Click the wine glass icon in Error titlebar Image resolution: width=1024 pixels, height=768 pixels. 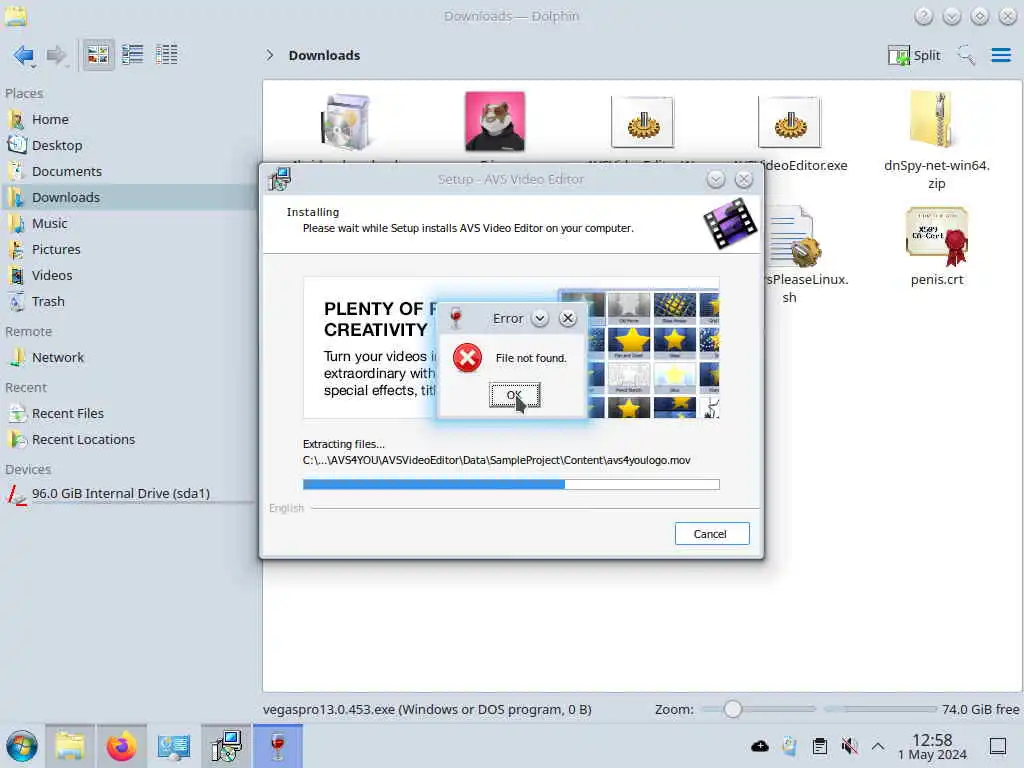pyautogui.click(x=456, y=318)
